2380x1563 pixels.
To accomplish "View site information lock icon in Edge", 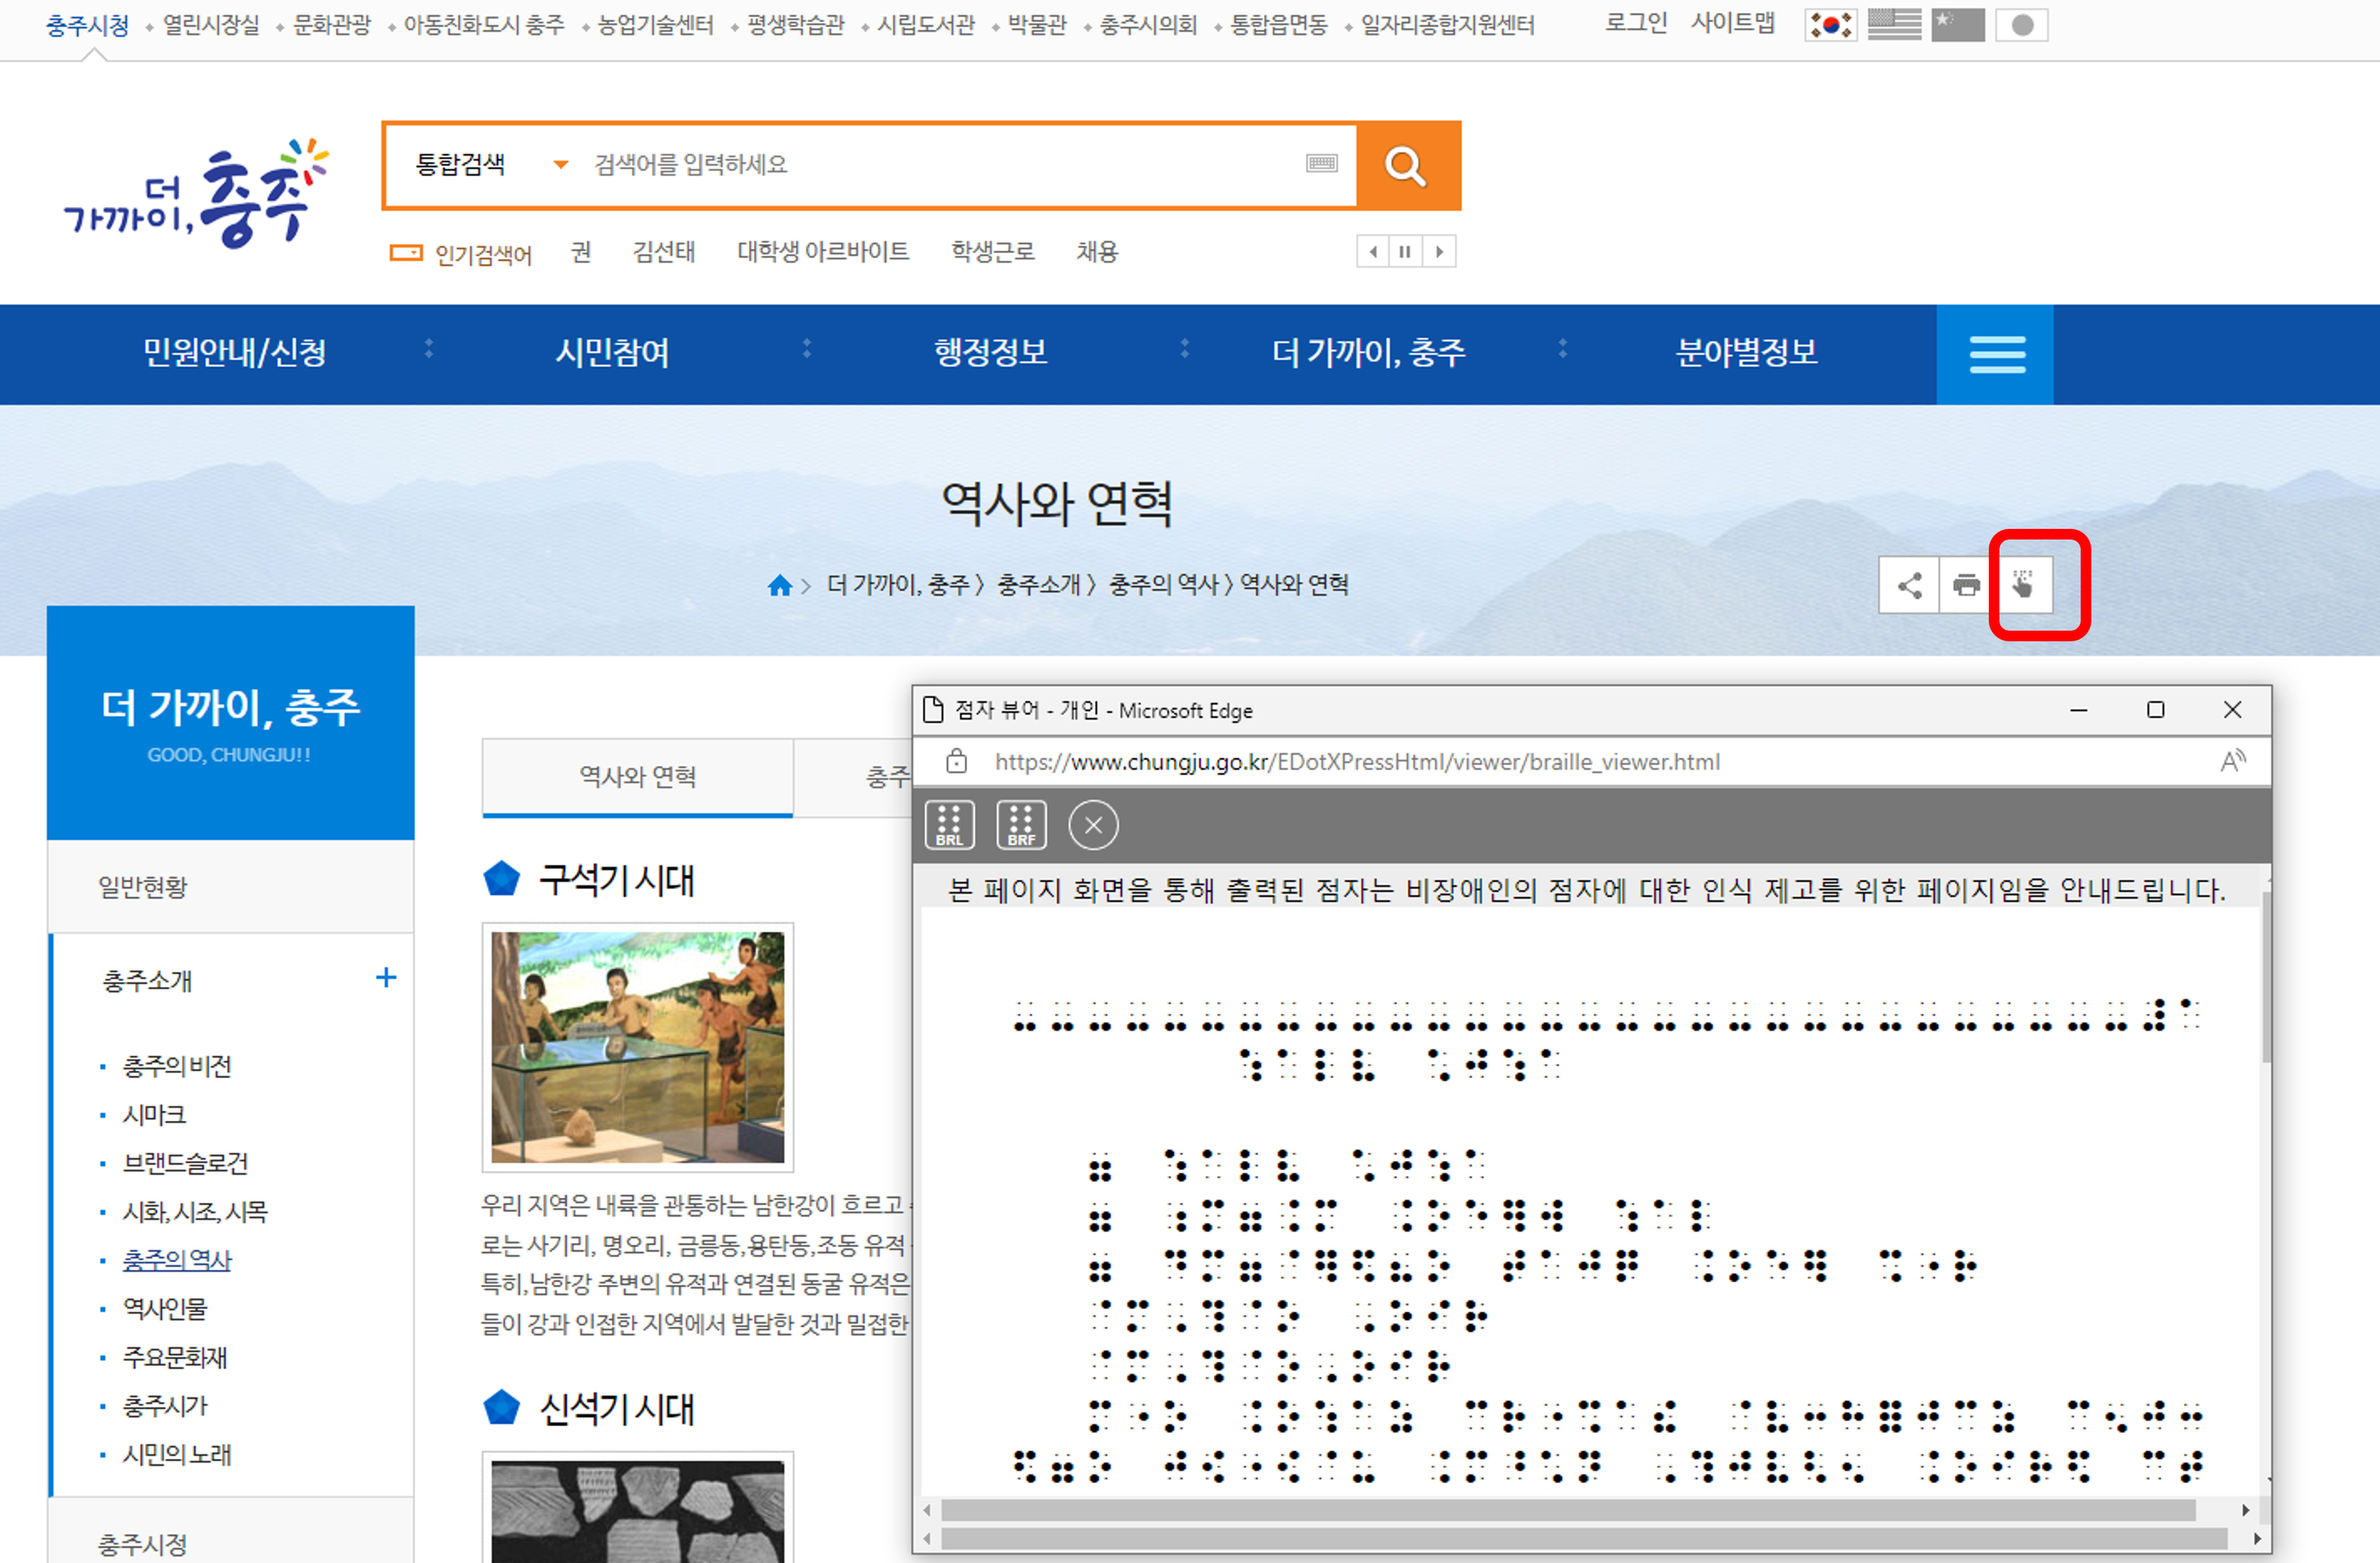I will click(956, 762).
